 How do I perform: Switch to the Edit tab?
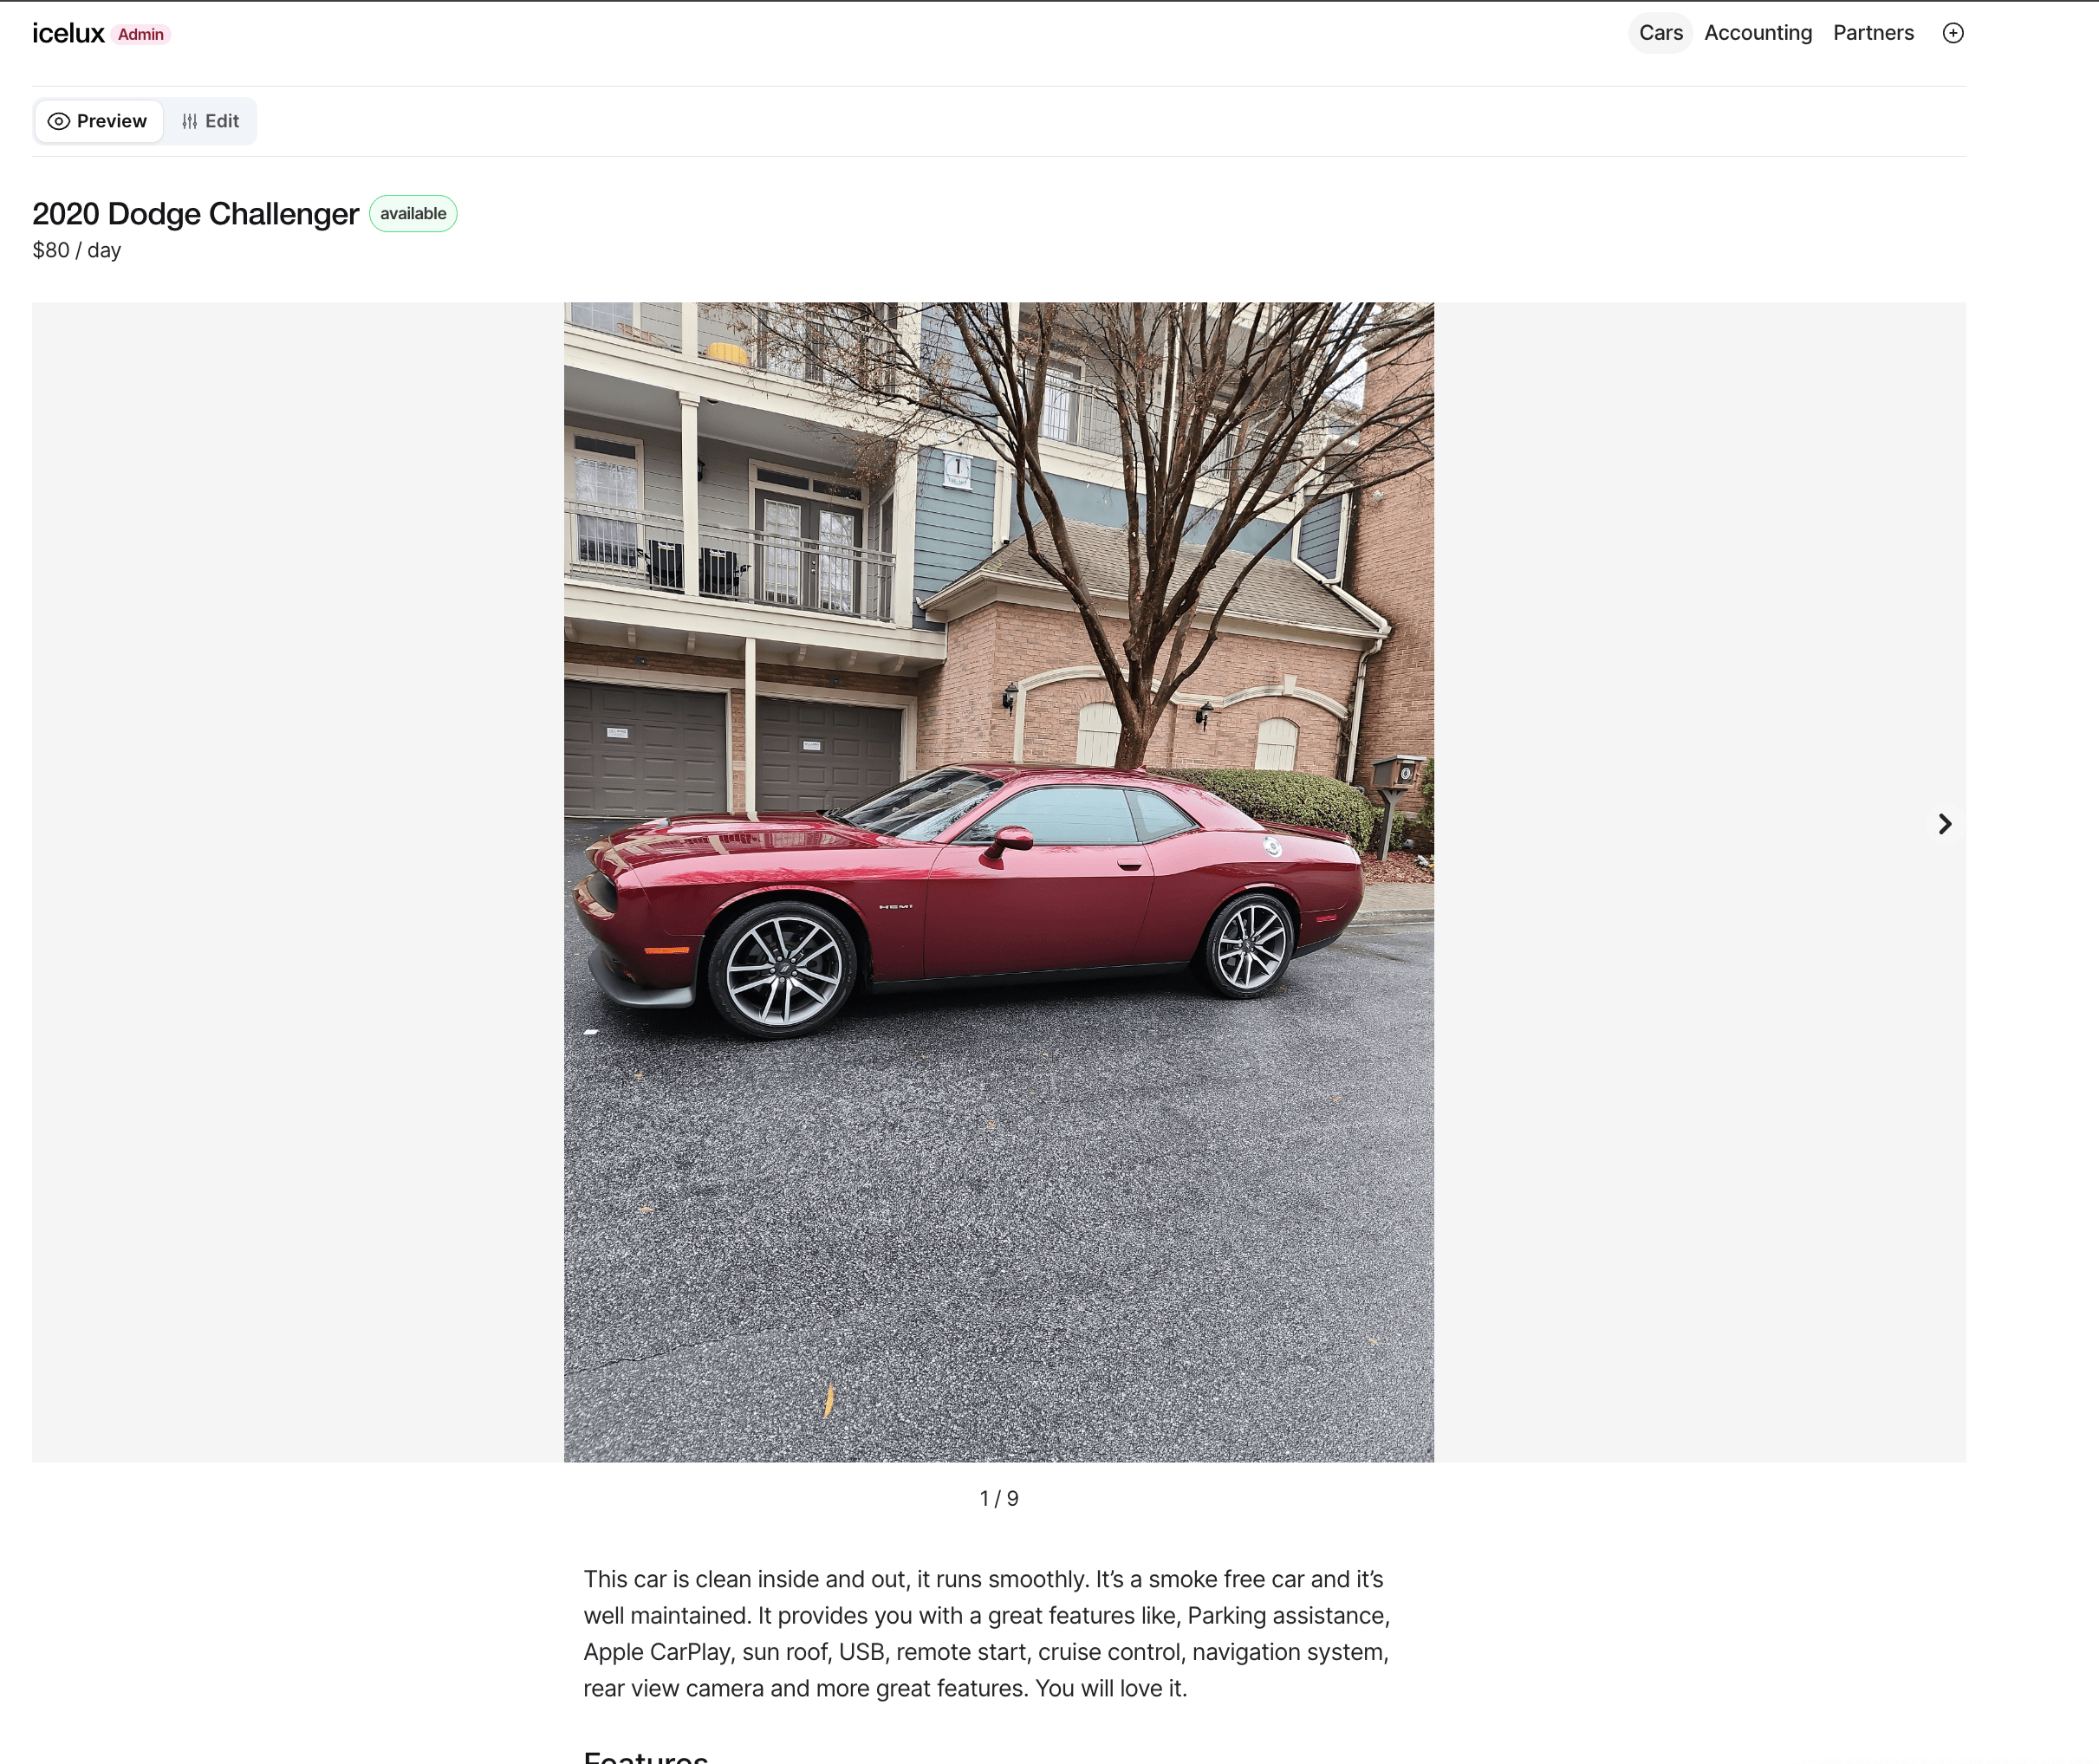pyautogui.click(x=210, y=121)
